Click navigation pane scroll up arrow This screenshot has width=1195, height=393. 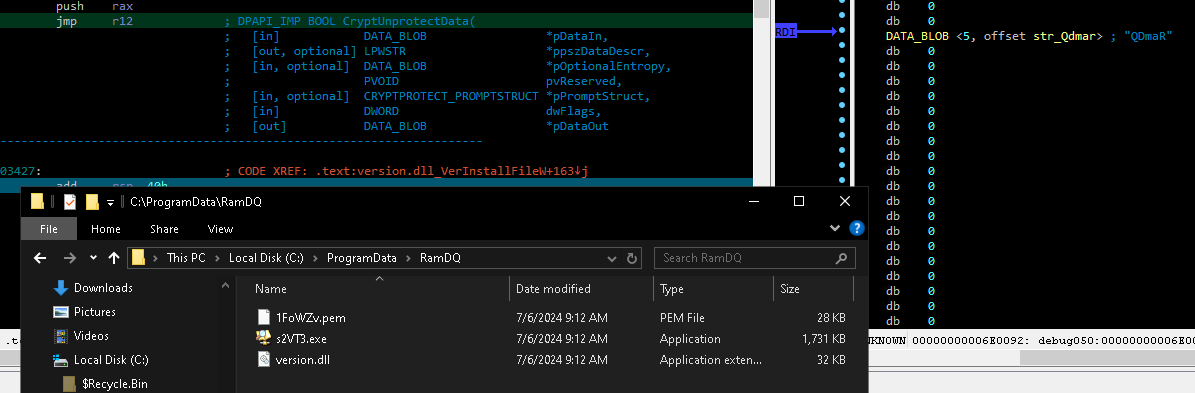(225, 286)
